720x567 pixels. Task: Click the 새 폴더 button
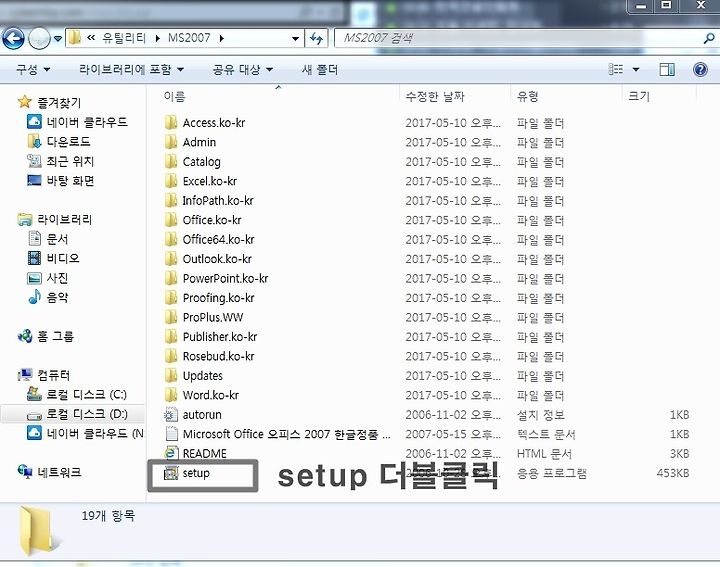click(320, 70)
